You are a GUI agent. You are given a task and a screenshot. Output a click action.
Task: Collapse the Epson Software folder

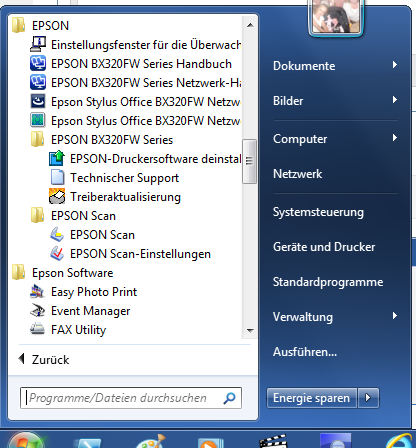click(x=62, y=273)
